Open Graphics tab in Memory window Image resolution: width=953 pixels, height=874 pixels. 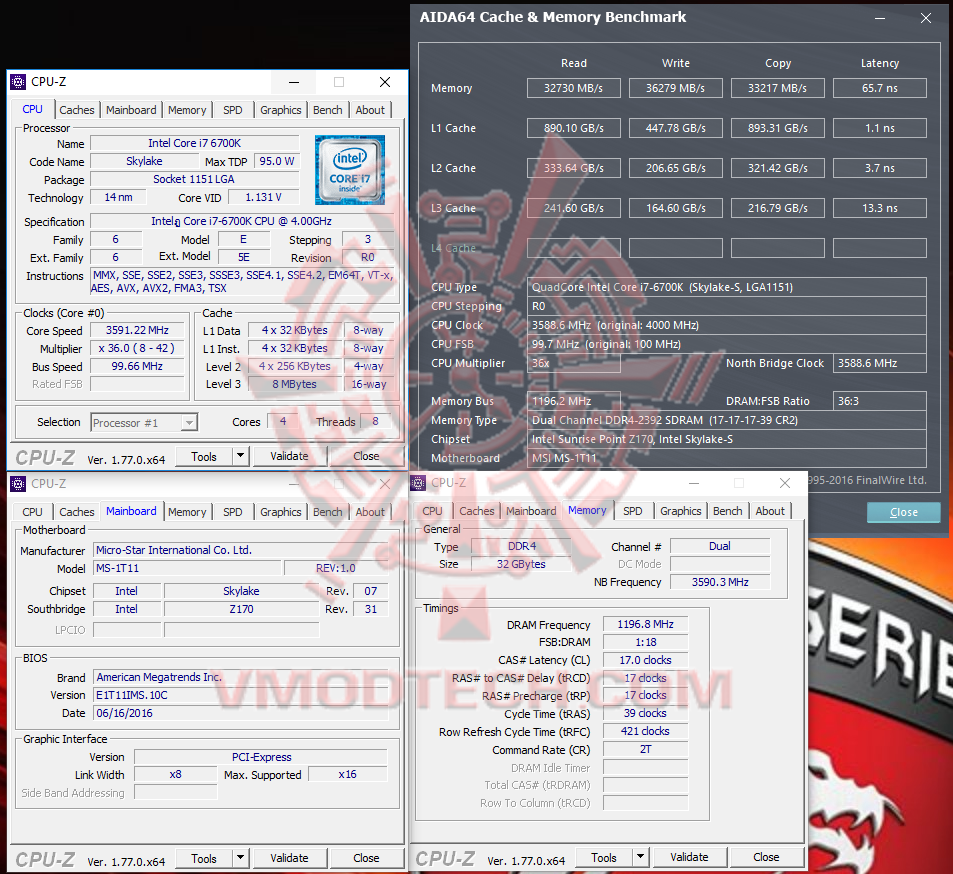click(681, 511)
